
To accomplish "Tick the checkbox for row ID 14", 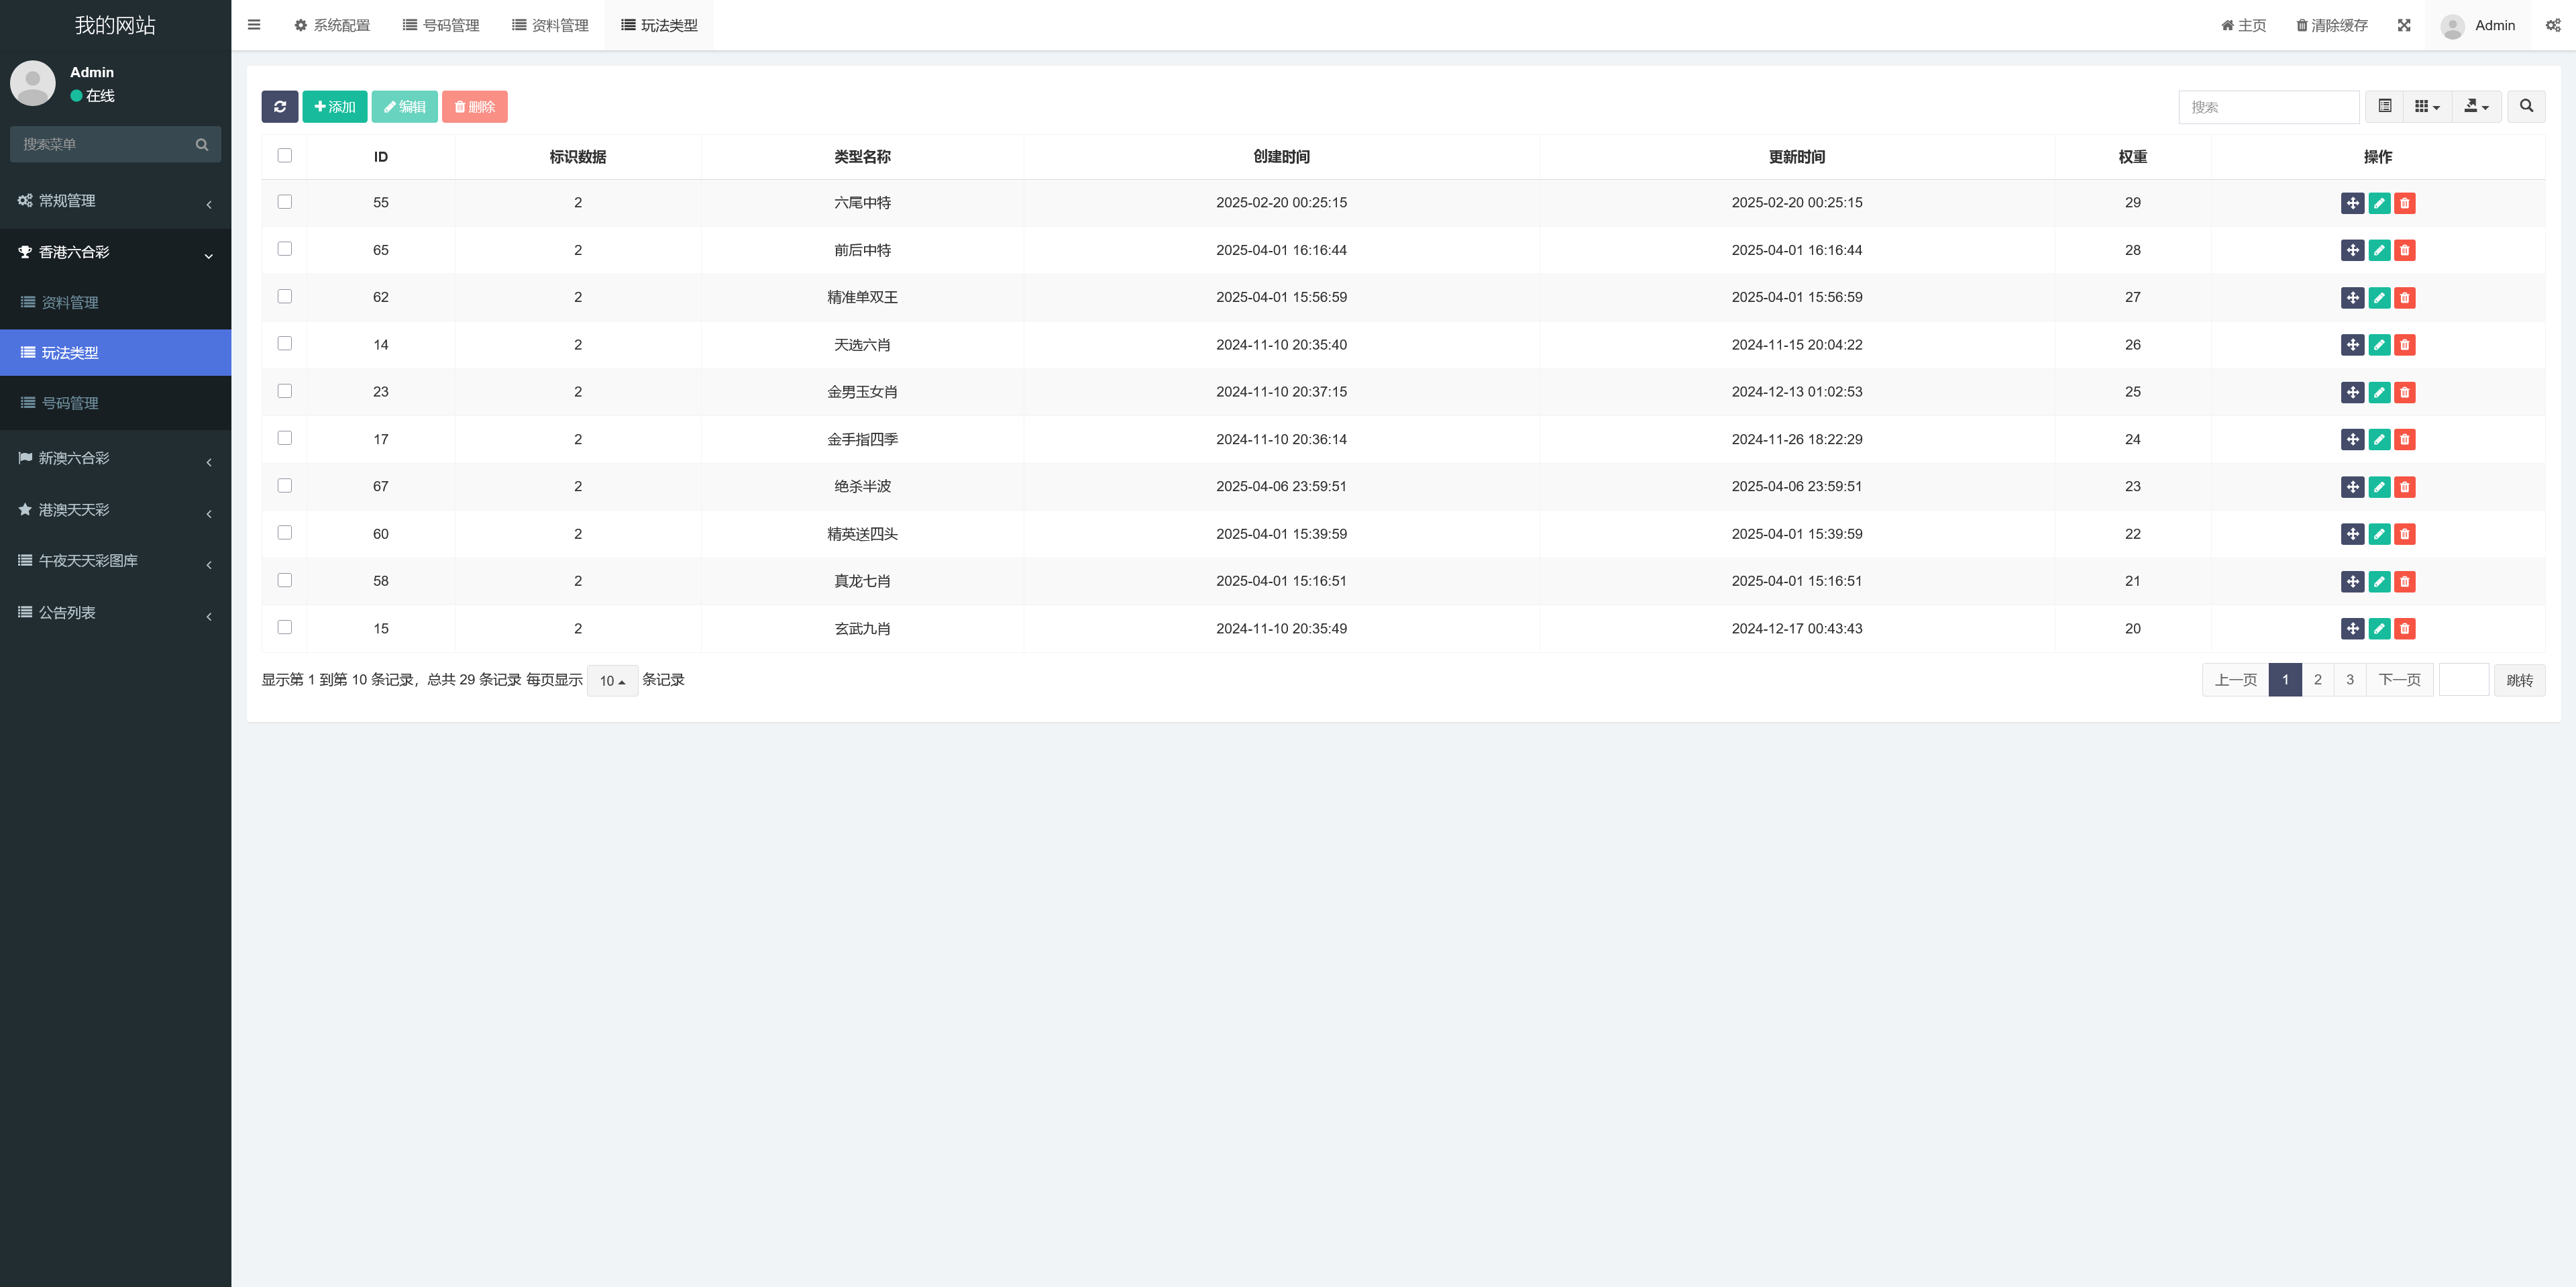I will [285, 344].
